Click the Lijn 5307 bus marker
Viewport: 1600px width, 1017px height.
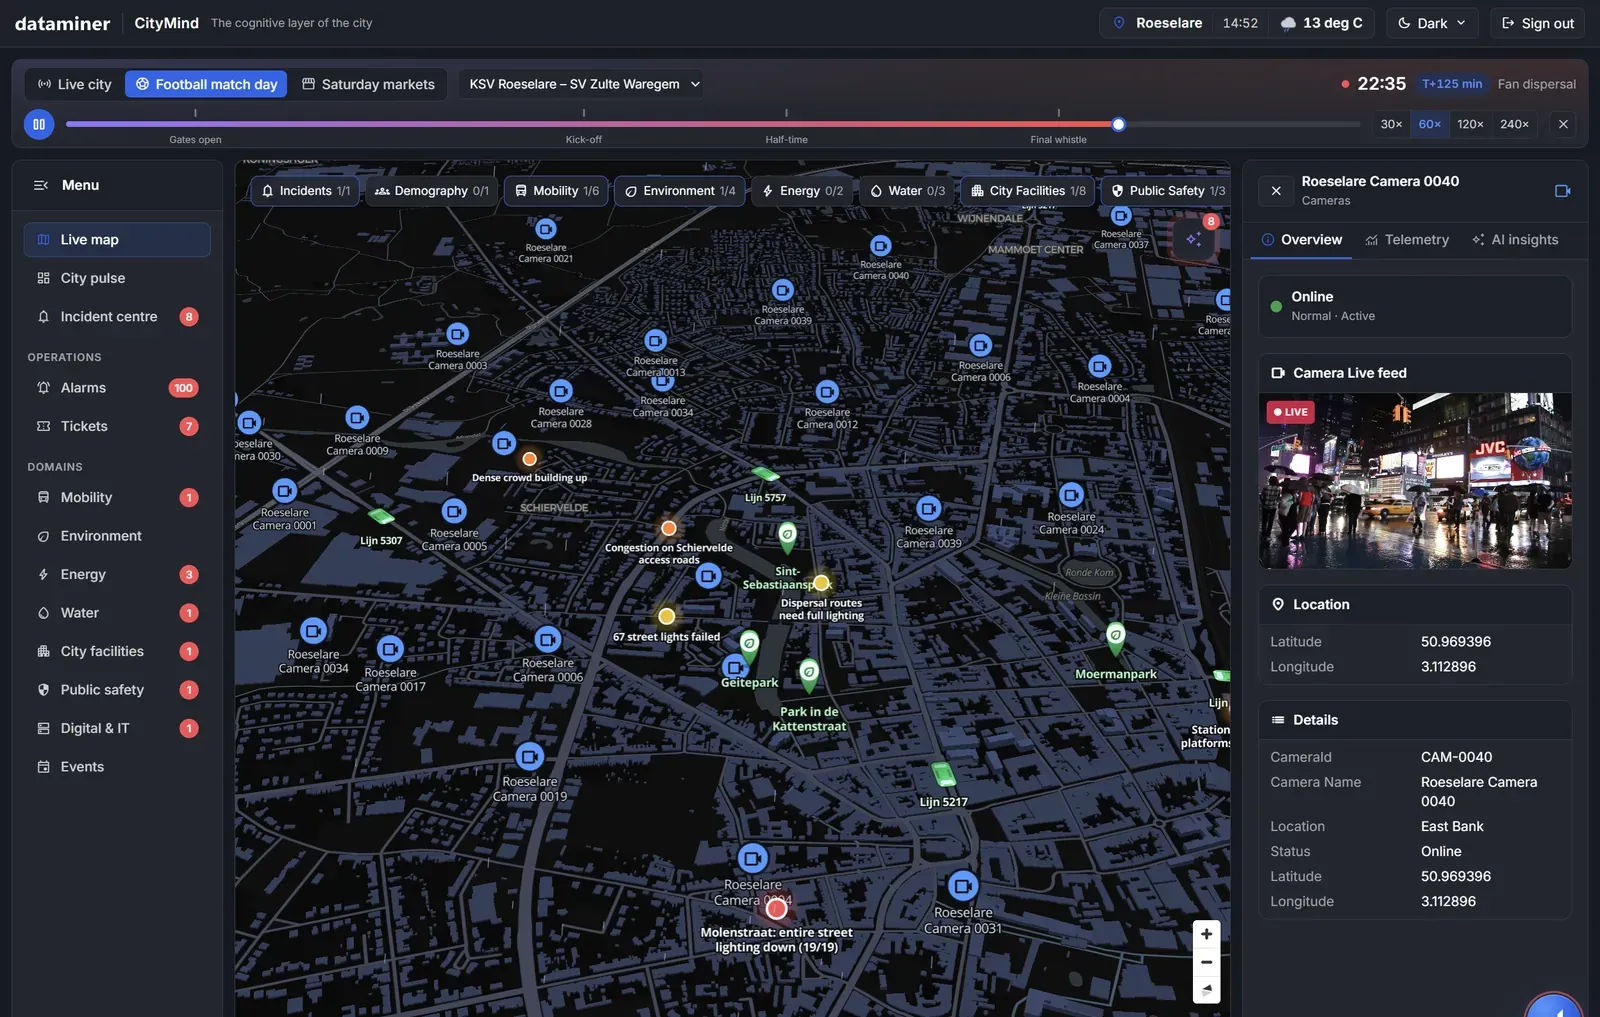tap(381, 516)
